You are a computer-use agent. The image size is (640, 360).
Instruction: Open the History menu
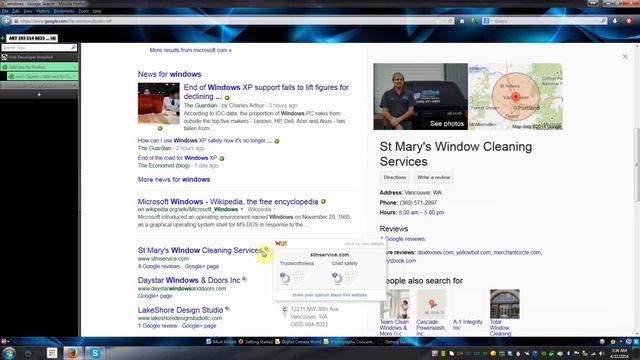pos(42,11)
